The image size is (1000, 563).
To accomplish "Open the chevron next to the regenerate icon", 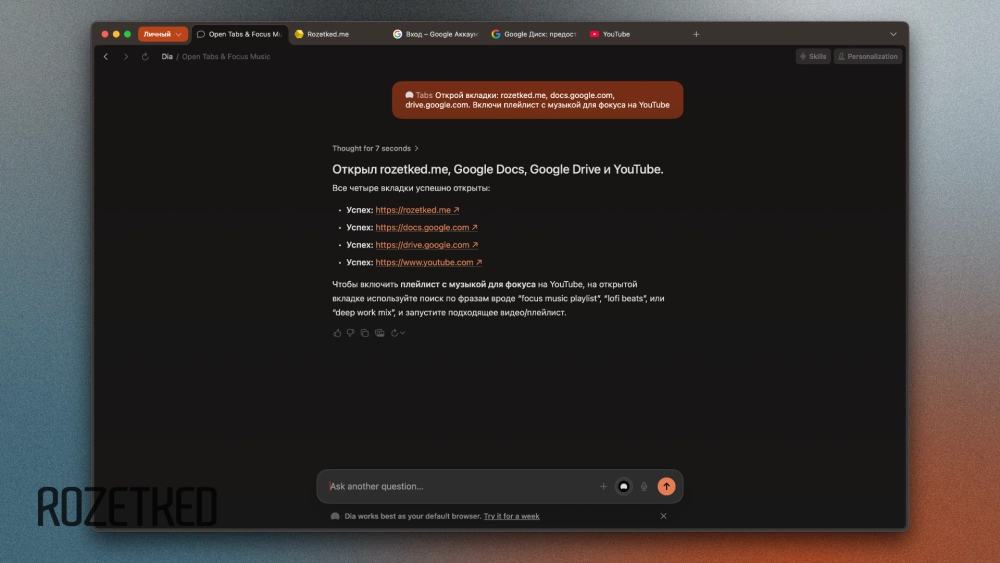I will point(403,333).
